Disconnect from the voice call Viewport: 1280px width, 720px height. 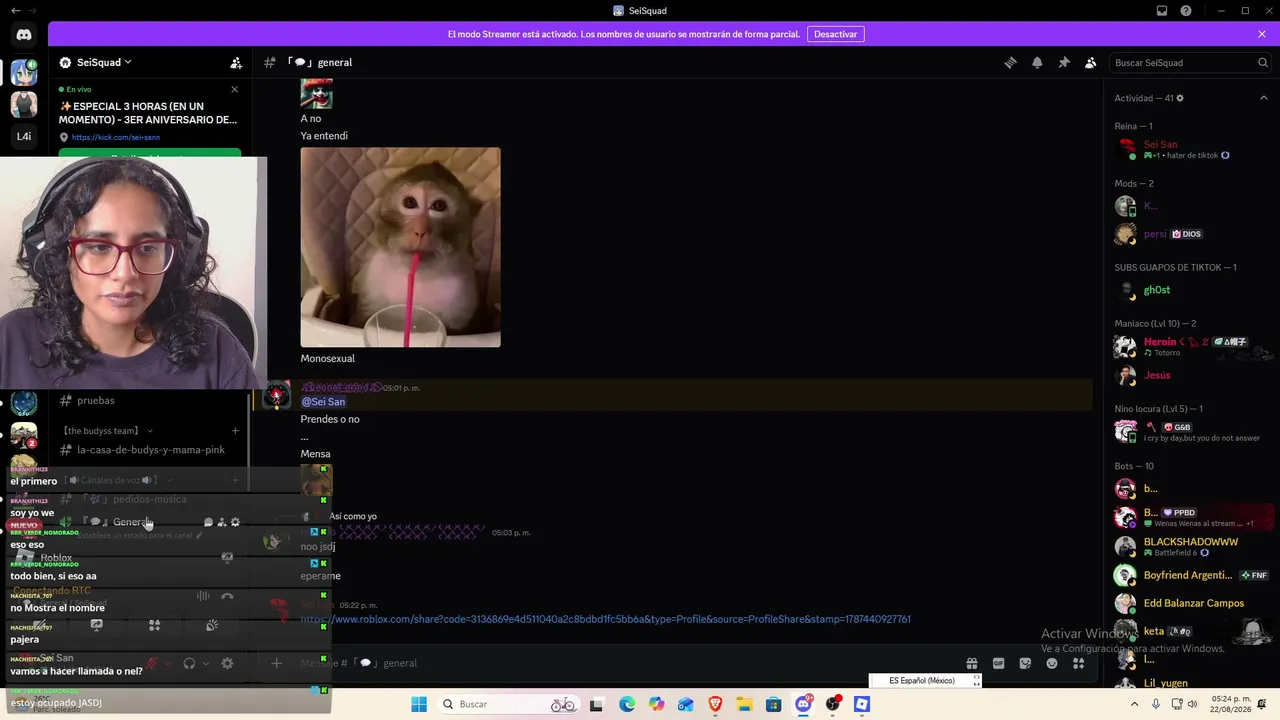pos(227,597)
